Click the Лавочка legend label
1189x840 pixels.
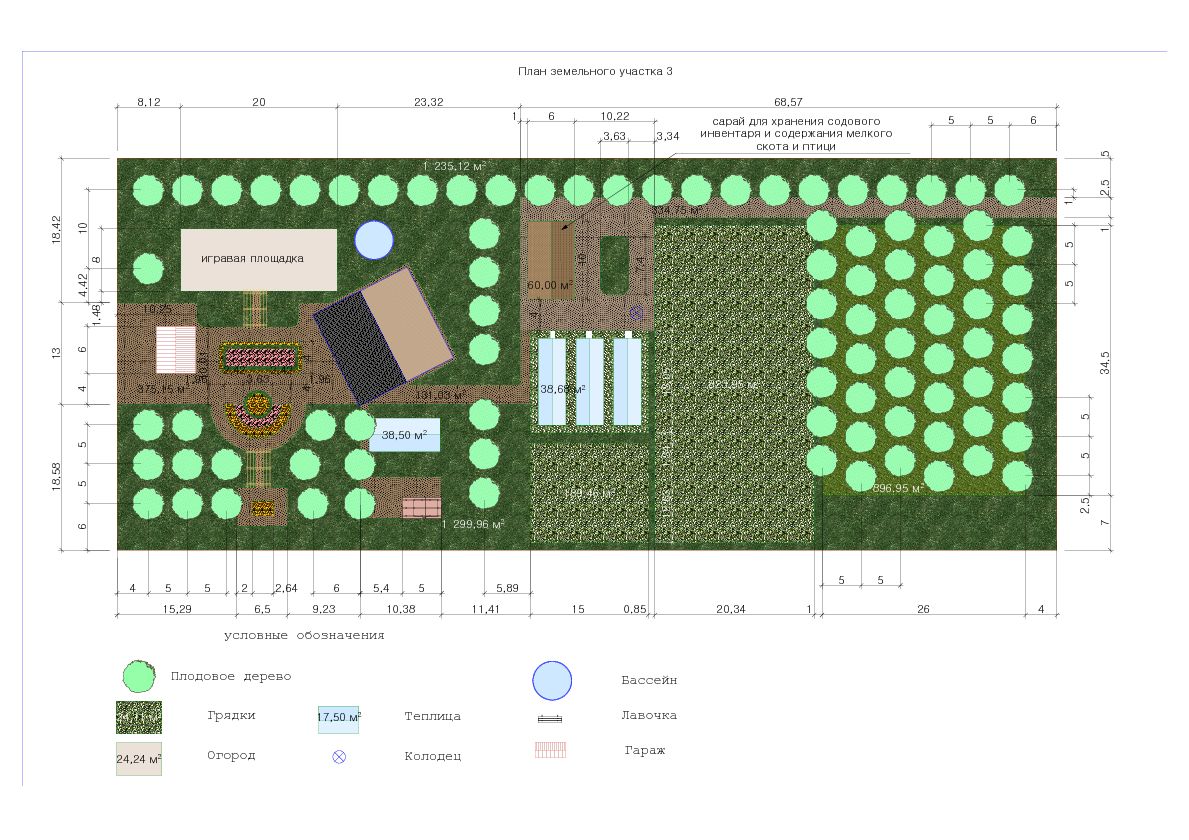(x=649, y=716)
